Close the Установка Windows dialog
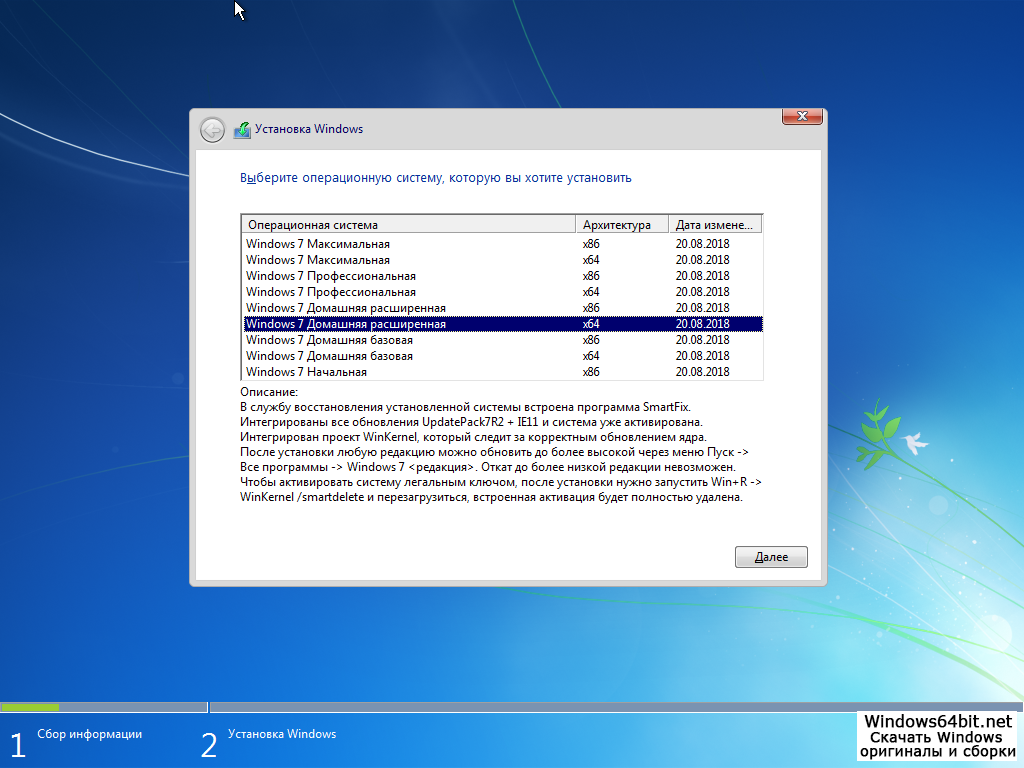Screen dimensions: 1024x768 tap(802, 117)
